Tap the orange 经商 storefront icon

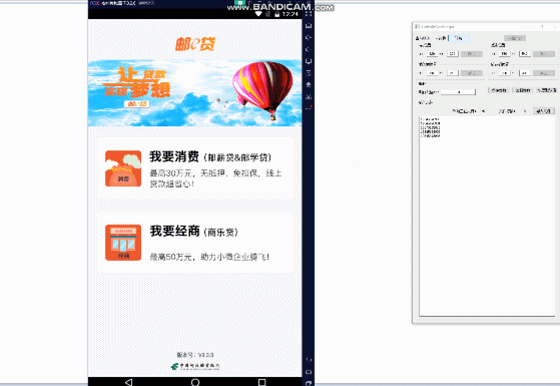pos(123,242)
